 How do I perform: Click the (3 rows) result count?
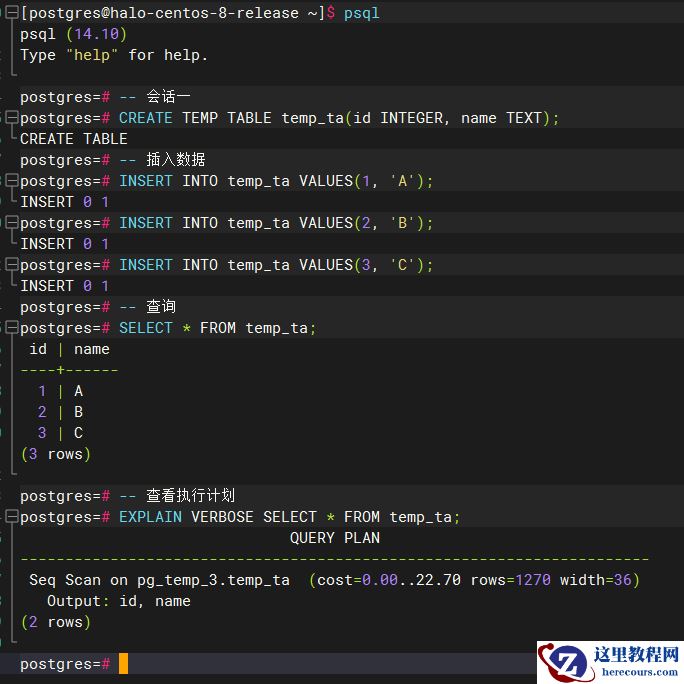tap(56, 454)
